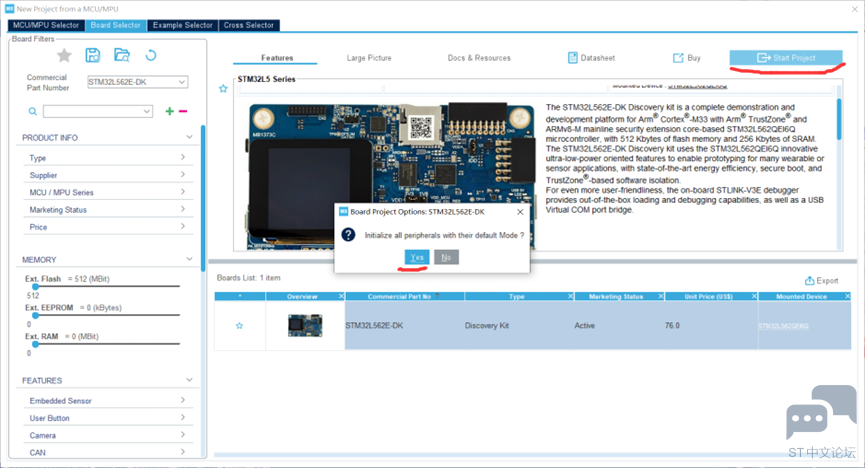This screenshot has height=468, width=865.
Task: Click No in the Board Project dialog
Action: (x=446, y=257)
